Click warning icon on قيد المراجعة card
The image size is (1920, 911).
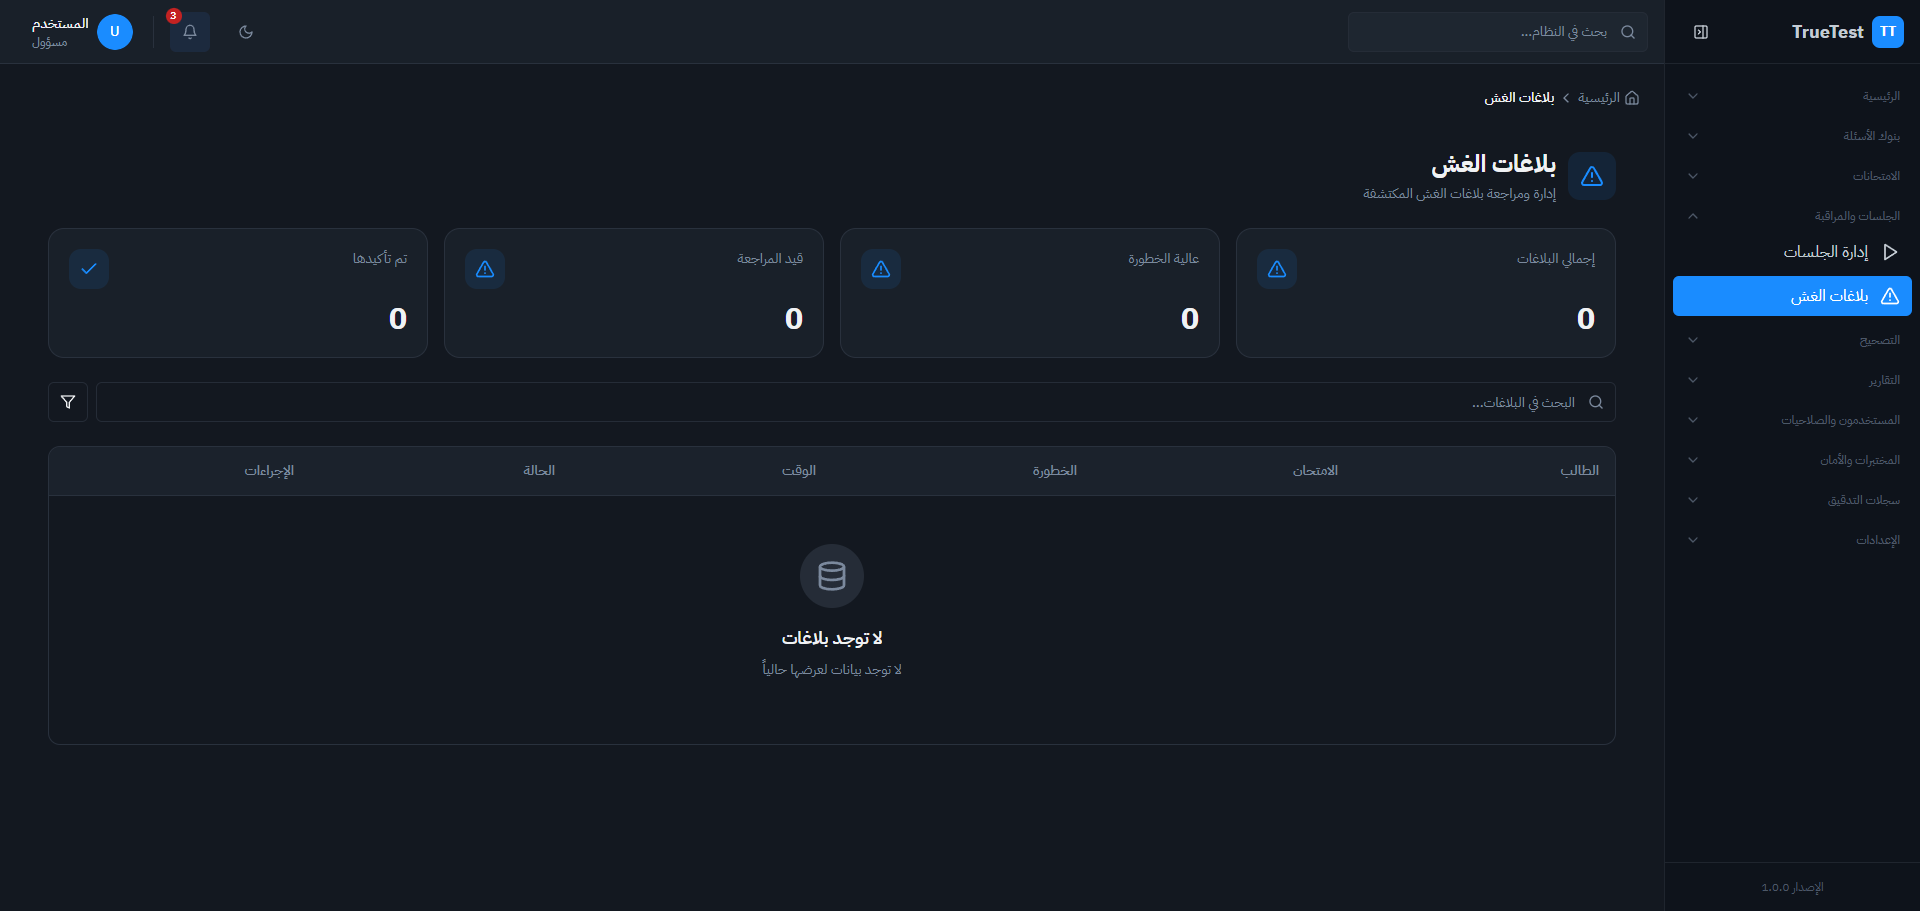(x=485, y=269)
